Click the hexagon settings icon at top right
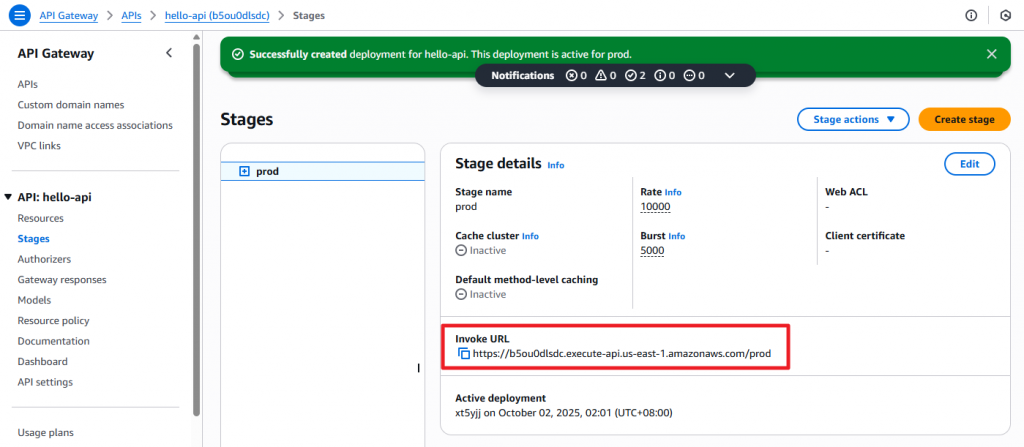 pos(1005,16)
